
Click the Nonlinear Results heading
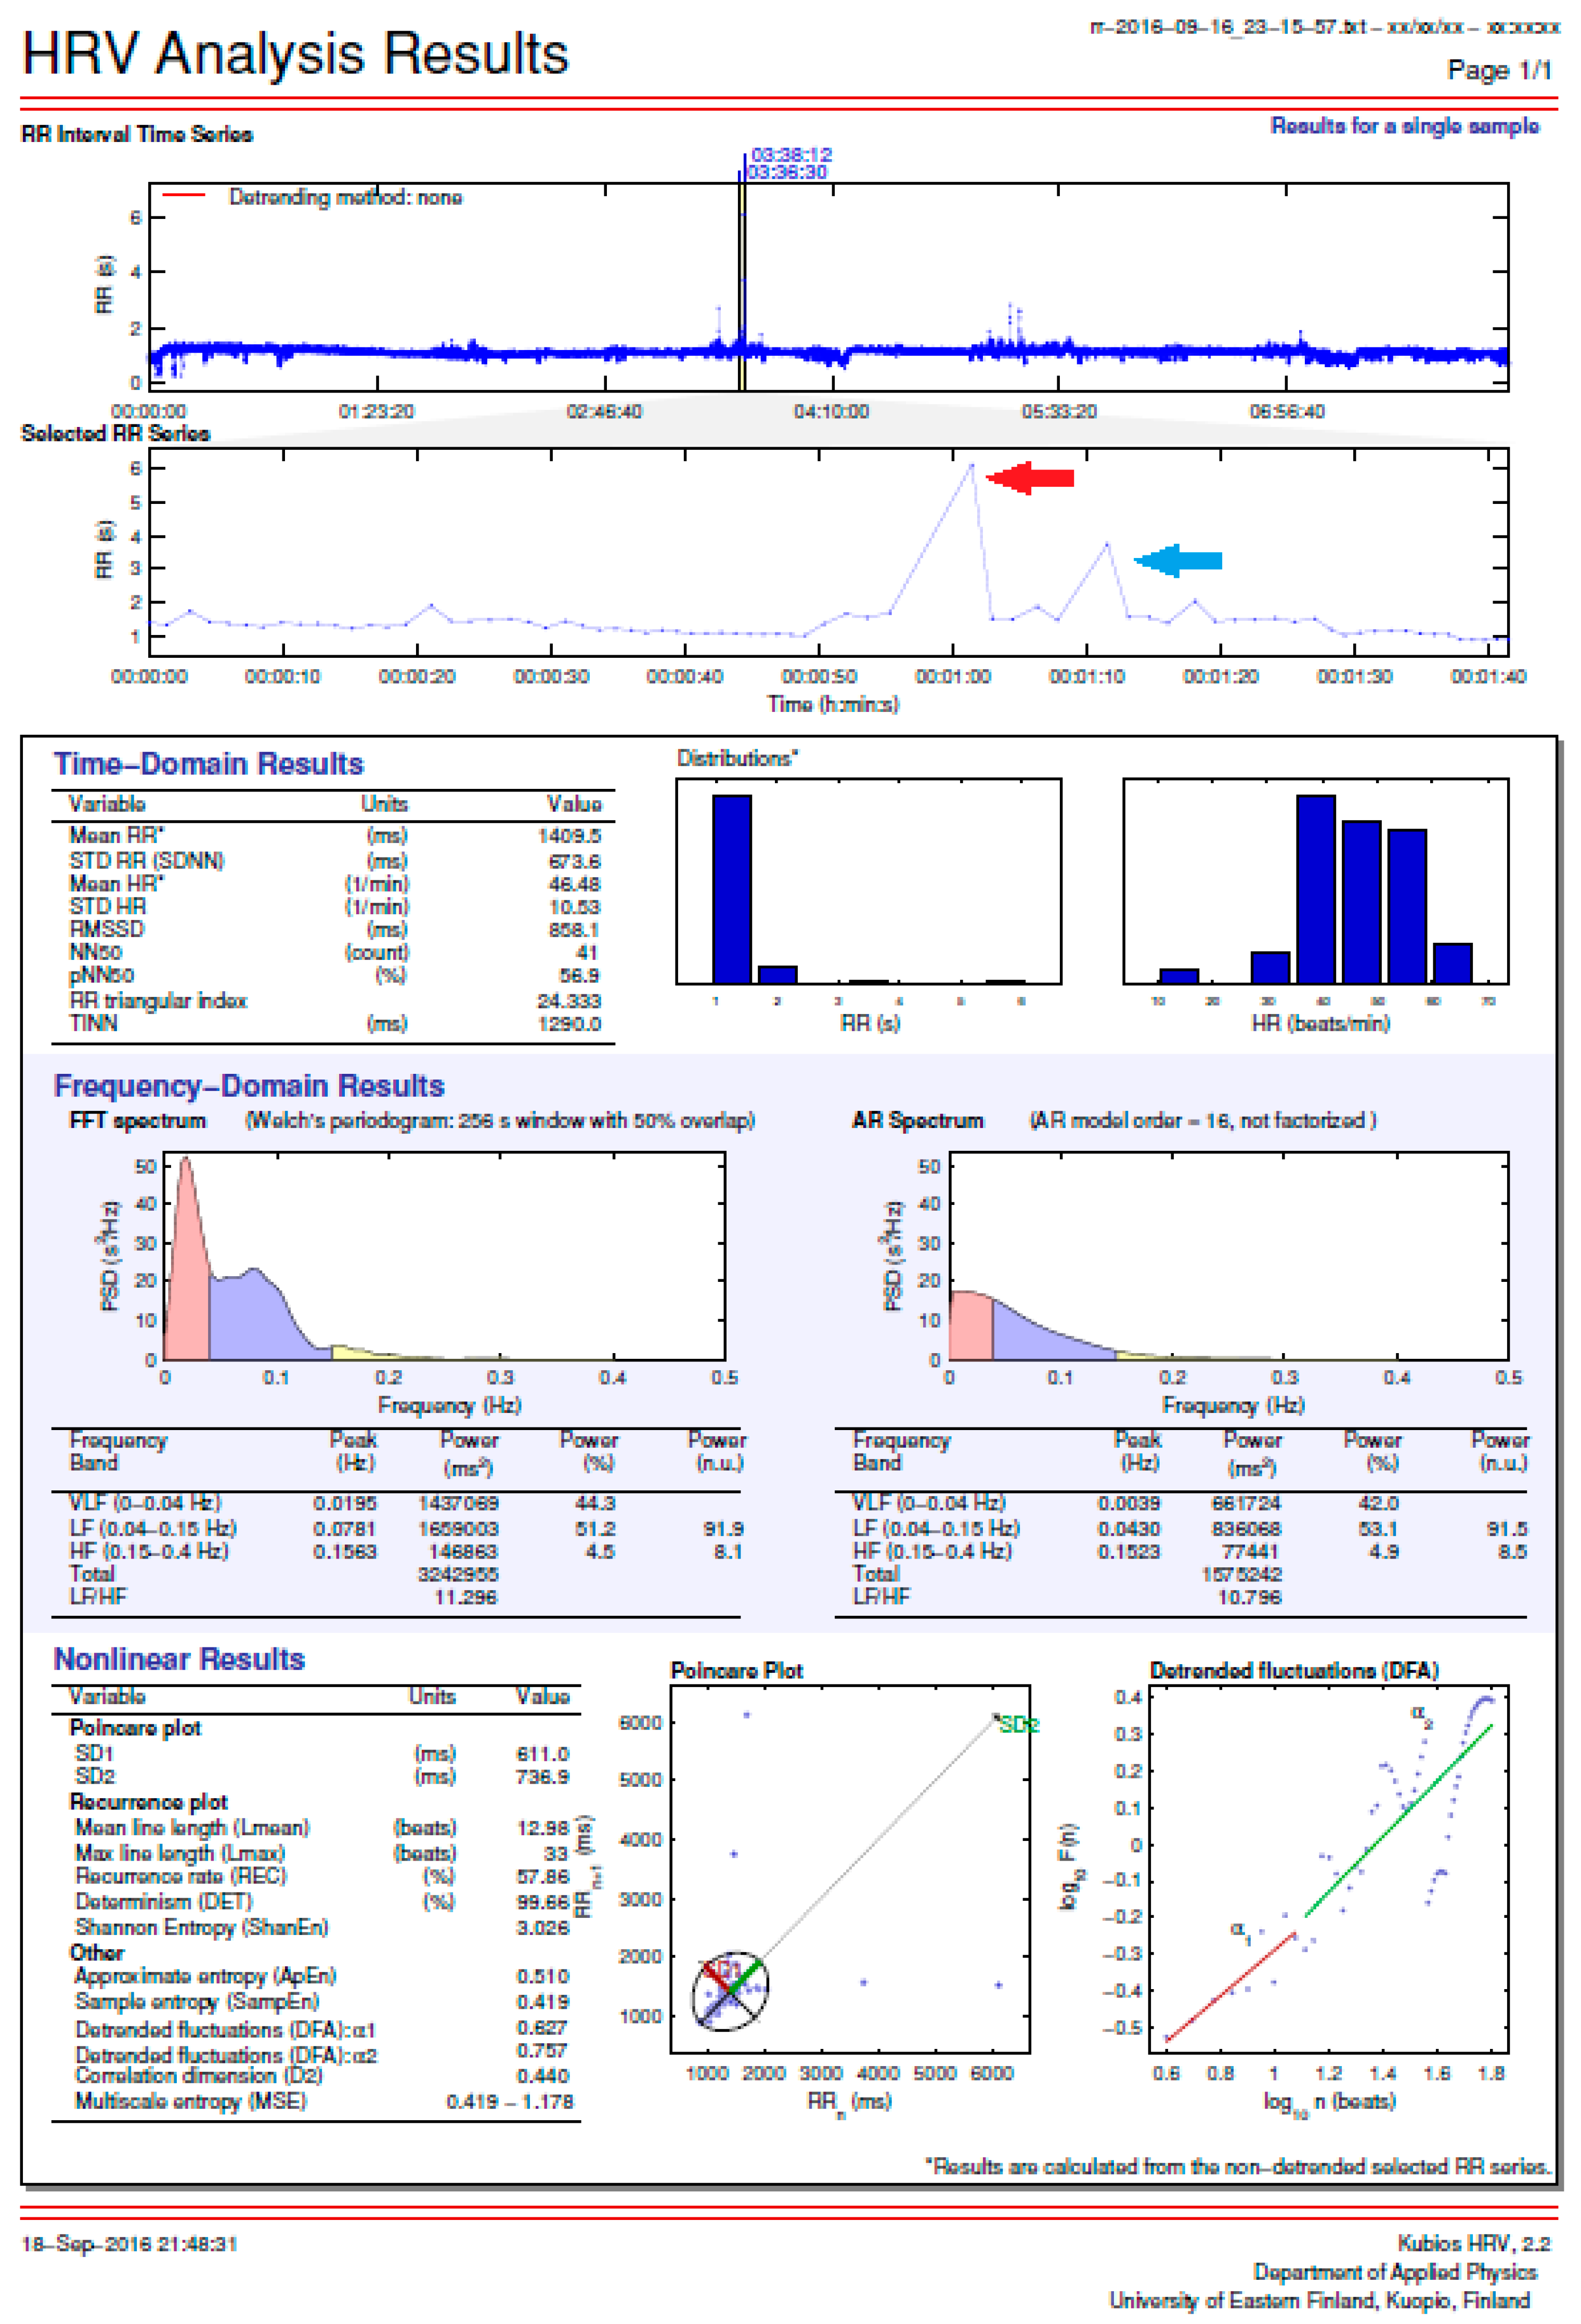click(x=179, y=1659)
